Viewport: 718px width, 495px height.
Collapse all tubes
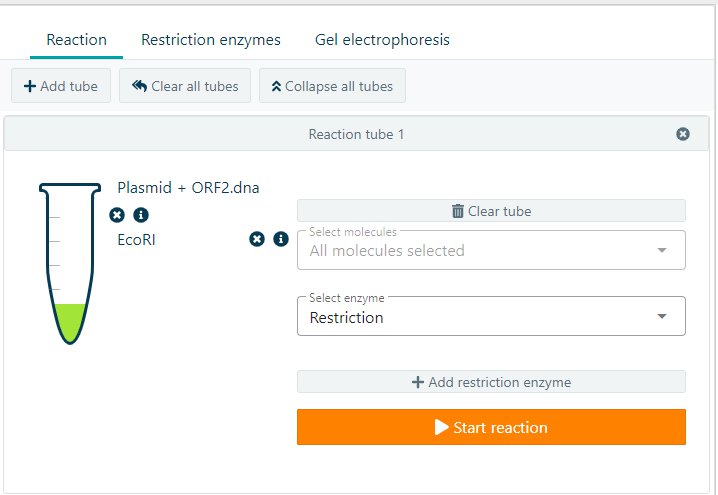pos(332,86)
